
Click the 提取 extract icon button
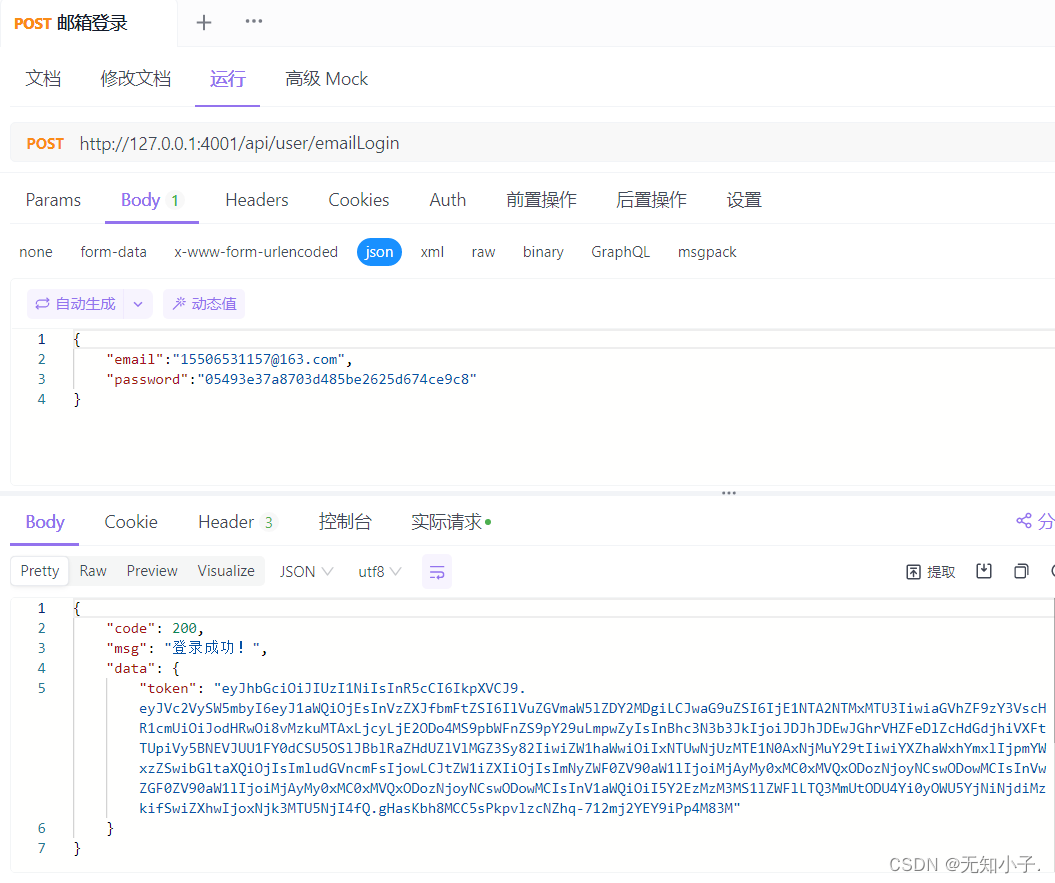(x=931, y=572)
